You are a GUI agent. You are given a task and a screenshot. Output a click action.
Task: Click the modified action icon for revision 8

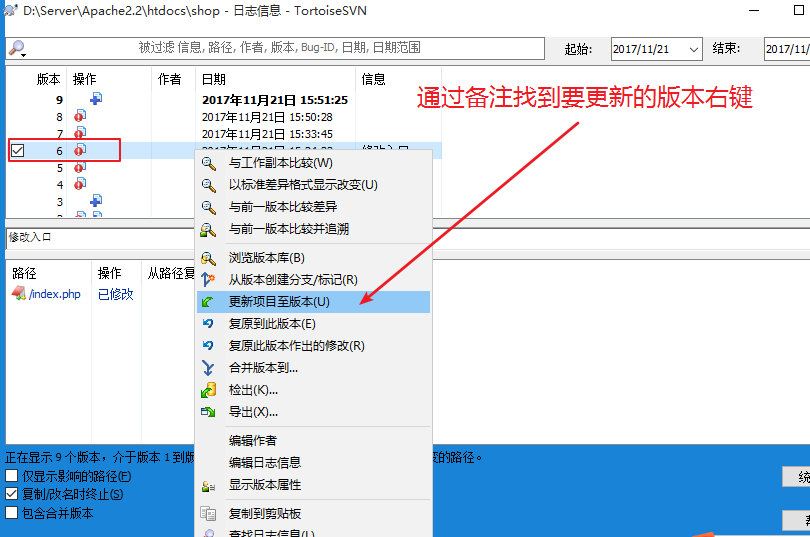pos(79,117)
